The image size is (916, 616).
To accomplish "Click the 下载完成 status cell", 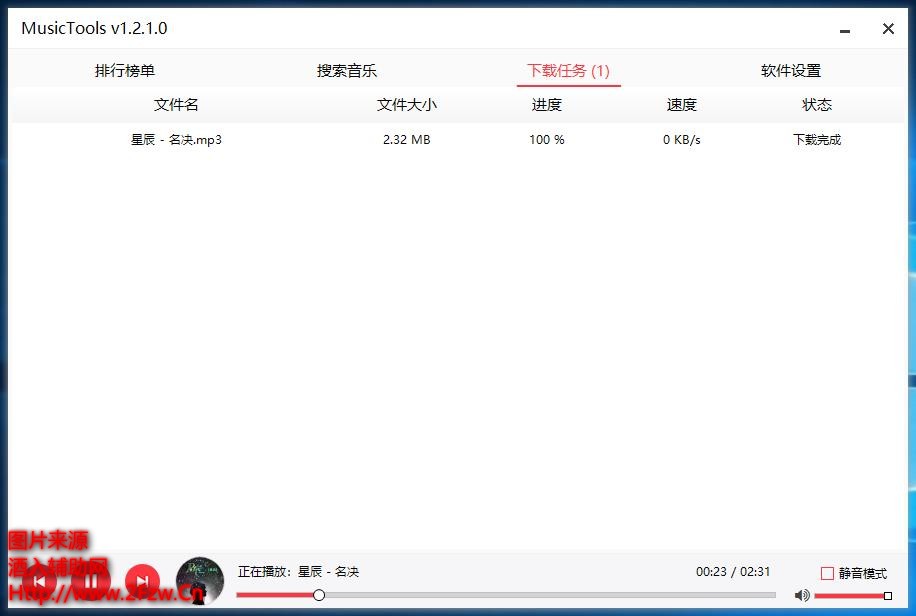I will point(817,140).
